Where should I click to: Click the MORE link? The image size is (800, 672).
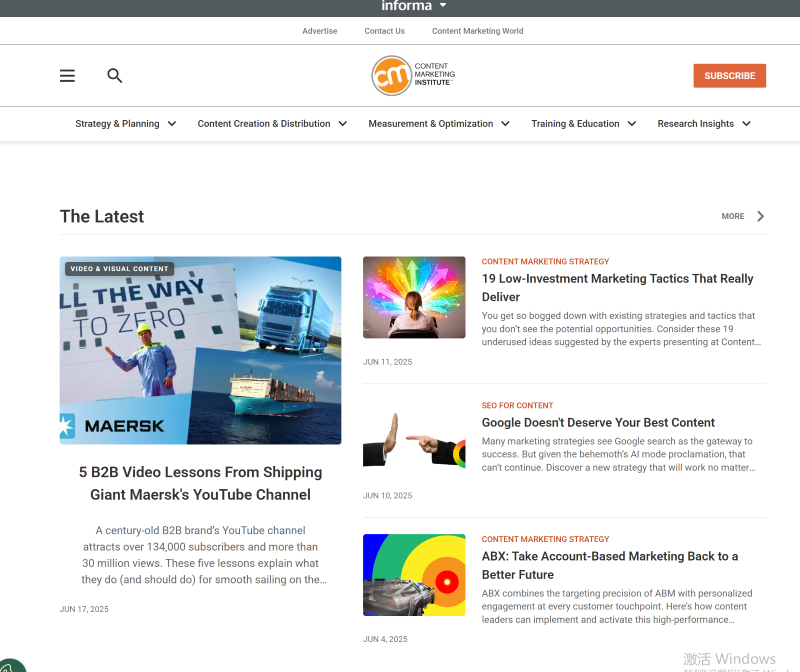tap(733, 216)
